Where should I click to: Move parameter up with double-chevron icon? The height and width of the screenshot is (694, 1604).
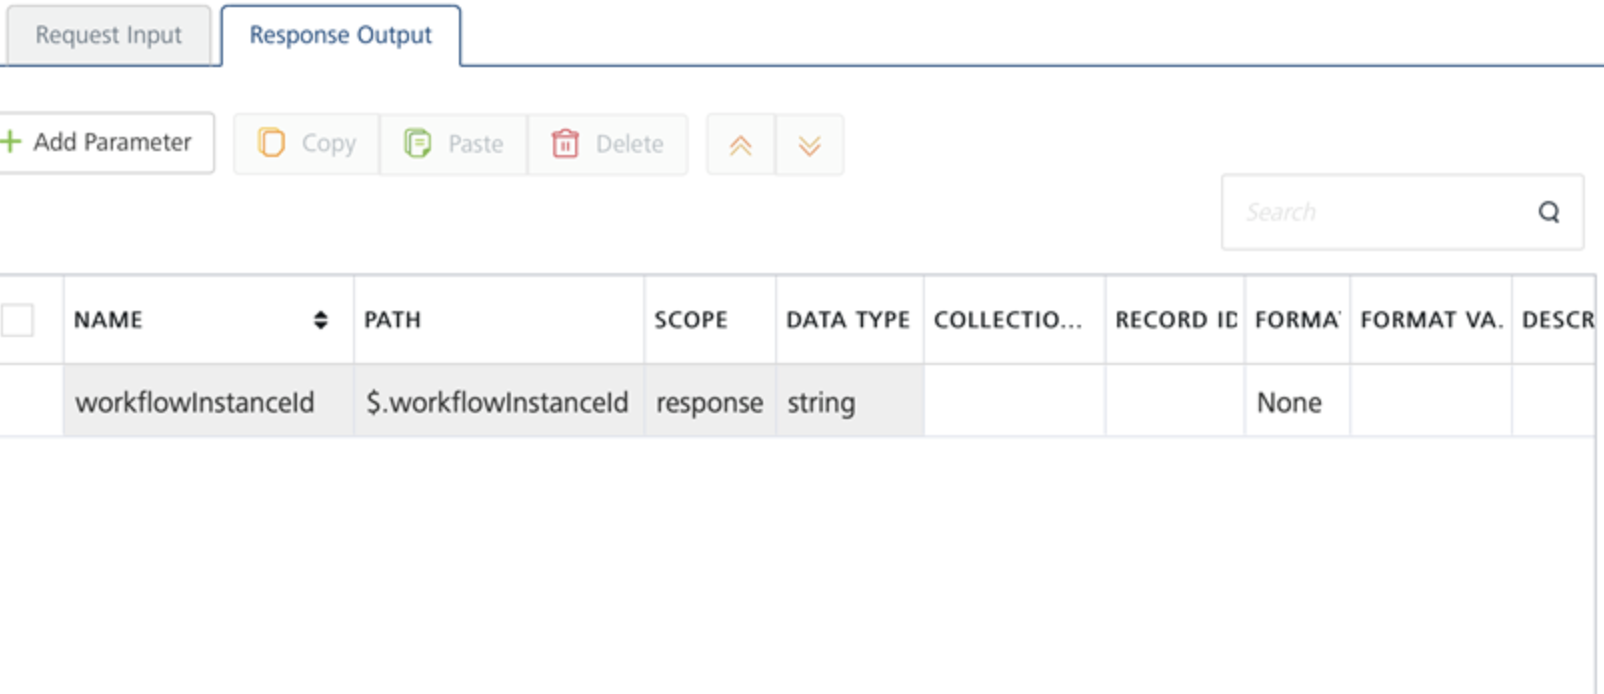coord(740,145)
